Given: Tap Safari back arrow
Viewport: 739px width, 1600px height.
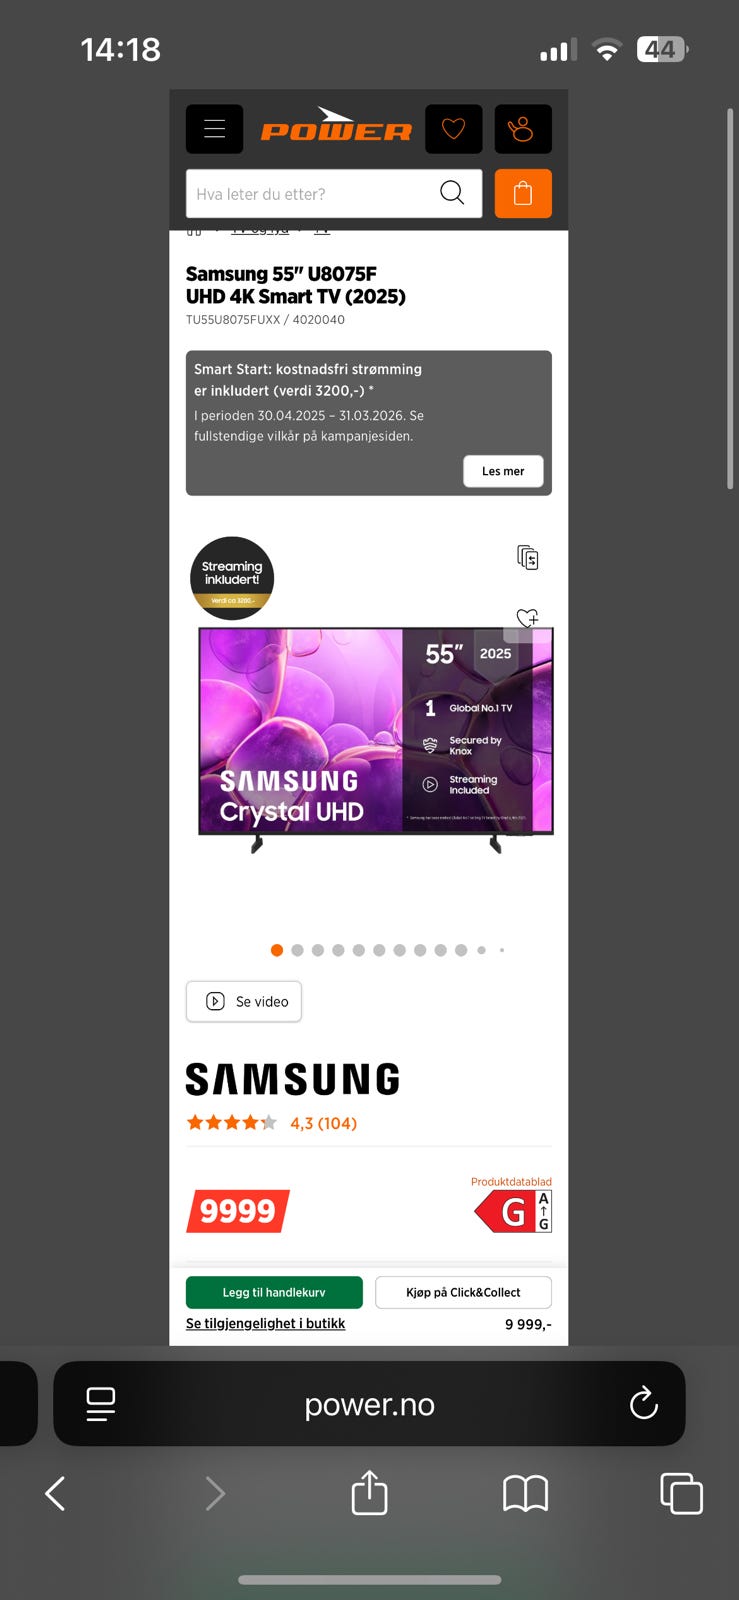Looking at the screenshot, I should click(56, 1494).
